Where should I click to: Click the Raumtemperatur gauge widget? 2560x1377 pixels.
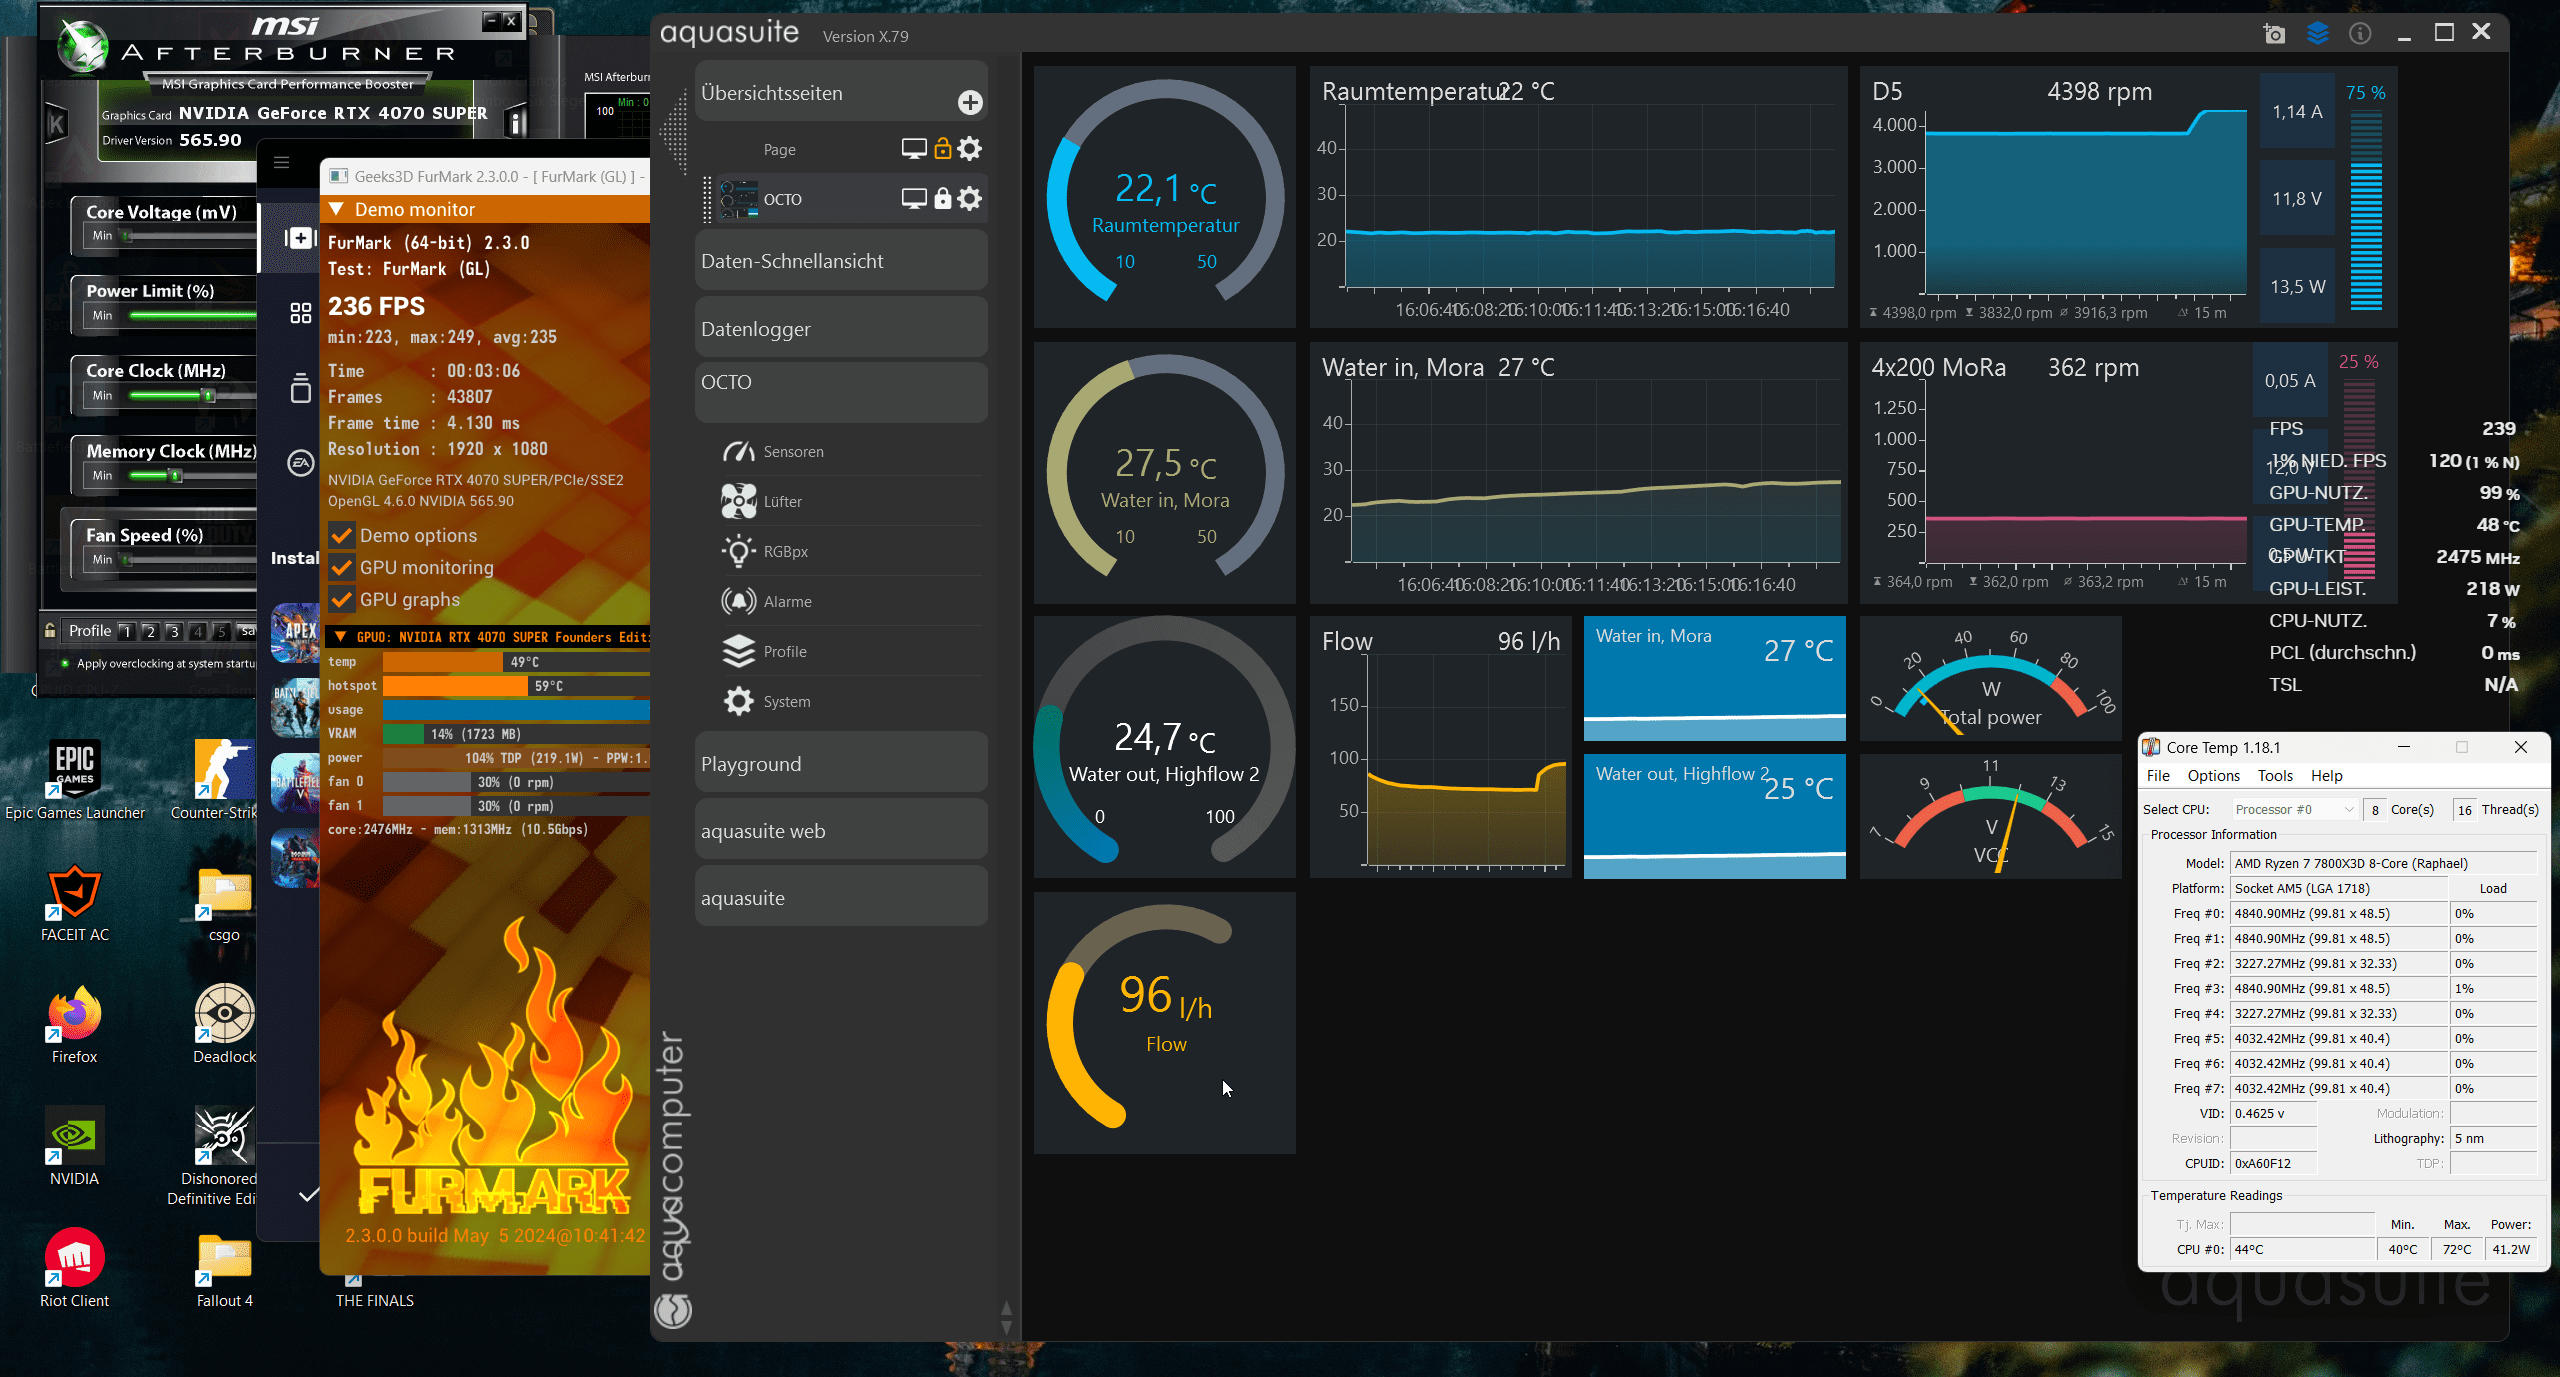pyautogui.click(x=1164, y=197)
